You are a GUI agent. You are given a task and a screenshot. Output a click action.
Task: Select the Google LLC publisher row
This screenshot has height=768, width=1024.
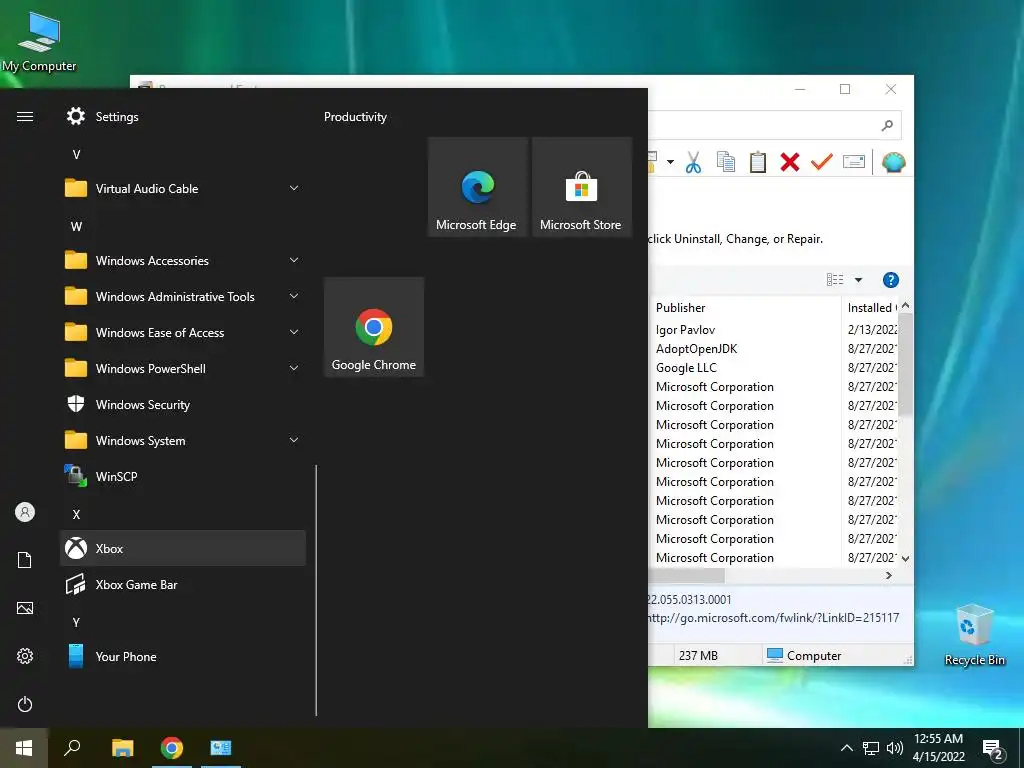[x=686, y=368]
